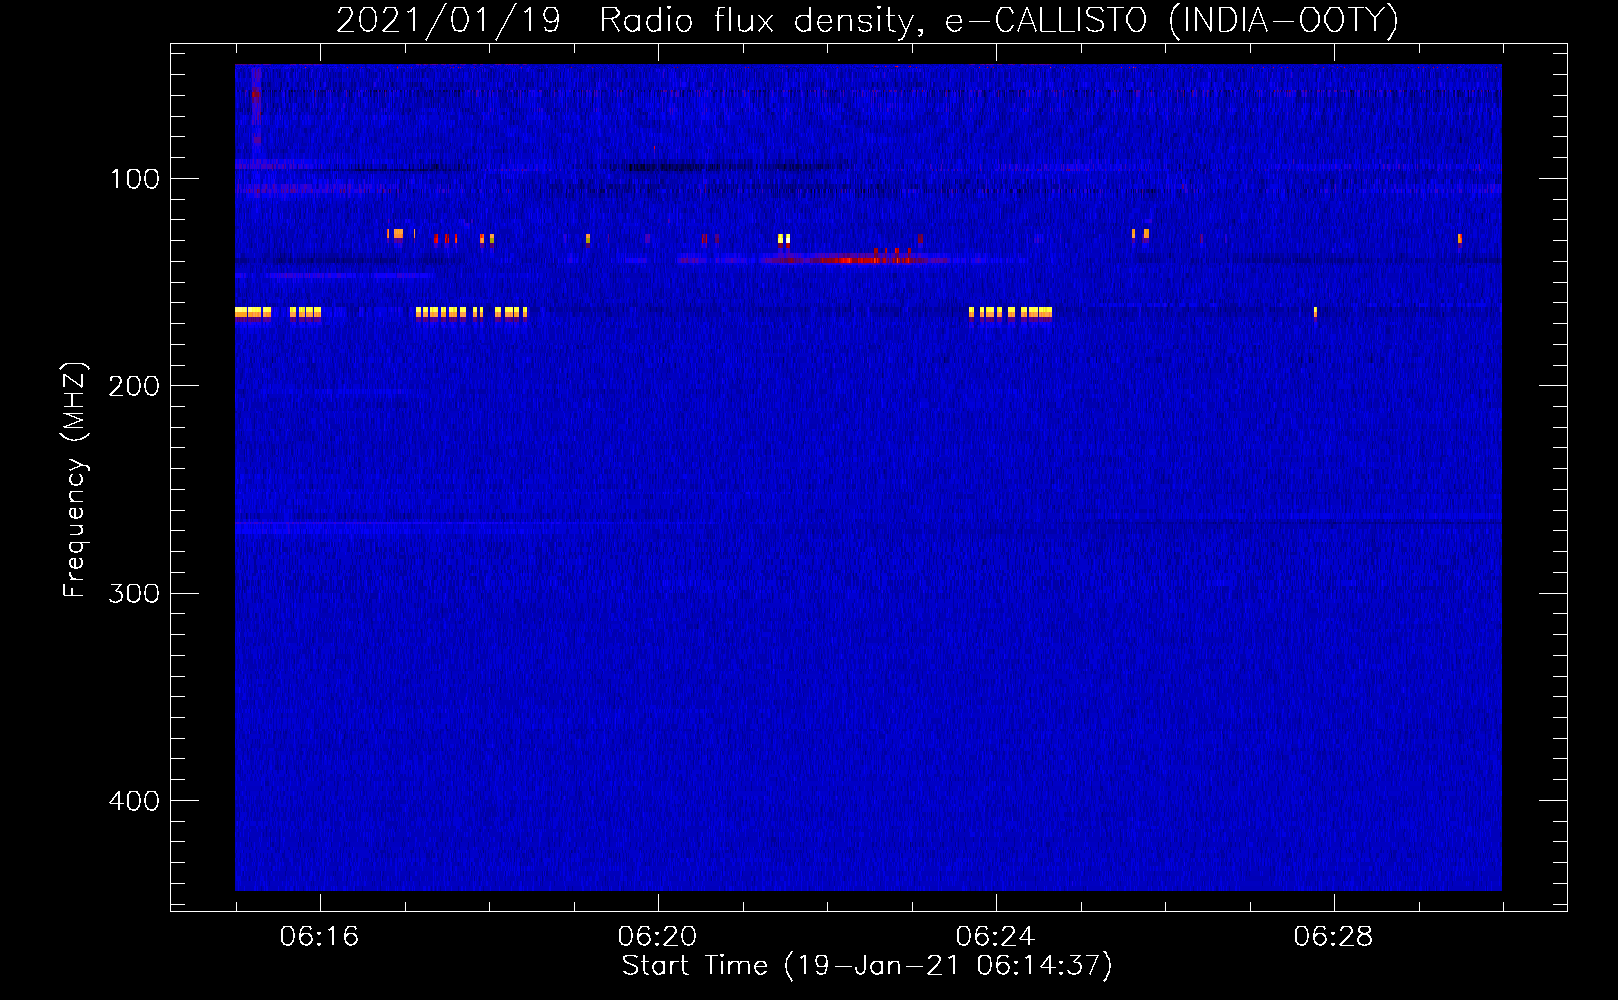Screen dimensions: 1618x1000
Task: Click the '06:20' time tick label
Action: pyautogui.click(x=657, y=936)
